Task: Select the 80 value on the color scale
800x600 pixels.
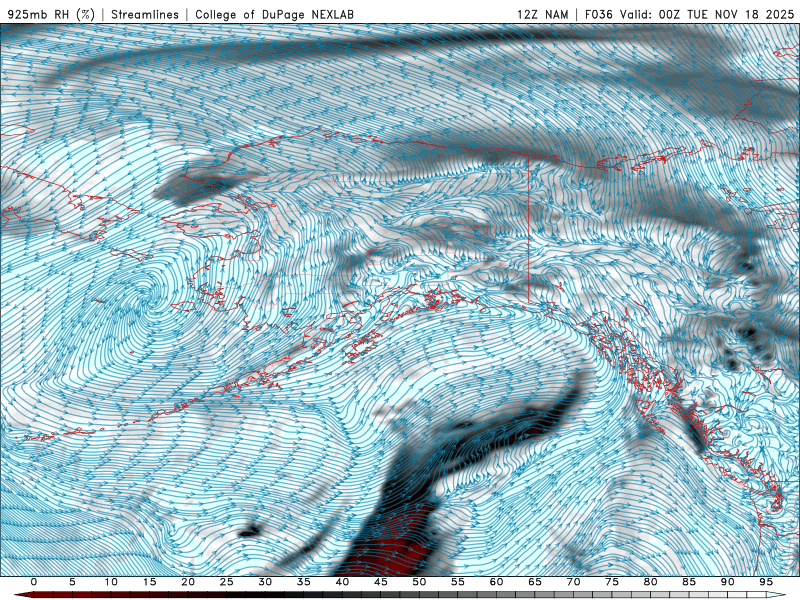Action: coord(650,582)
